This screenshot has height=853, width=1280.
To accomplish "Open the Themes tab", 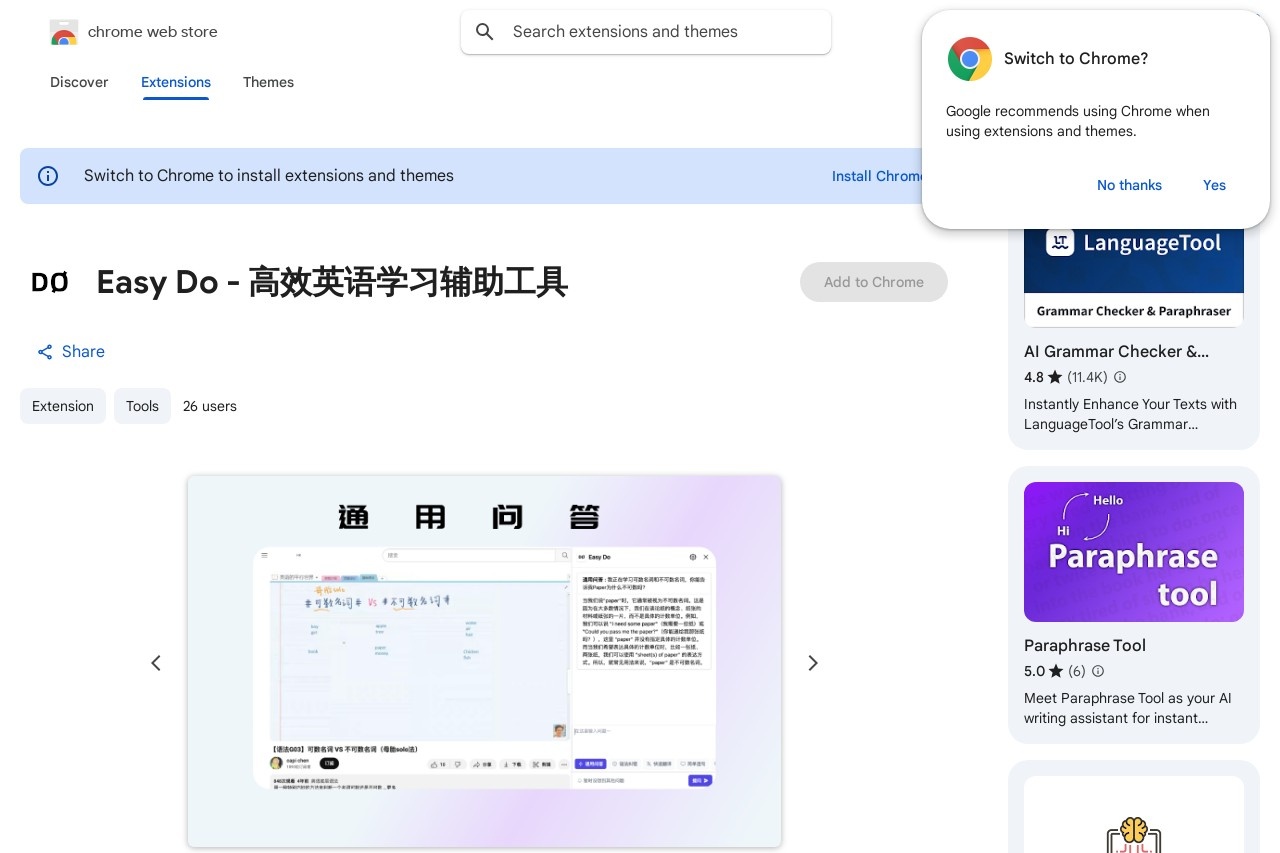I will [x=268, y=82].
